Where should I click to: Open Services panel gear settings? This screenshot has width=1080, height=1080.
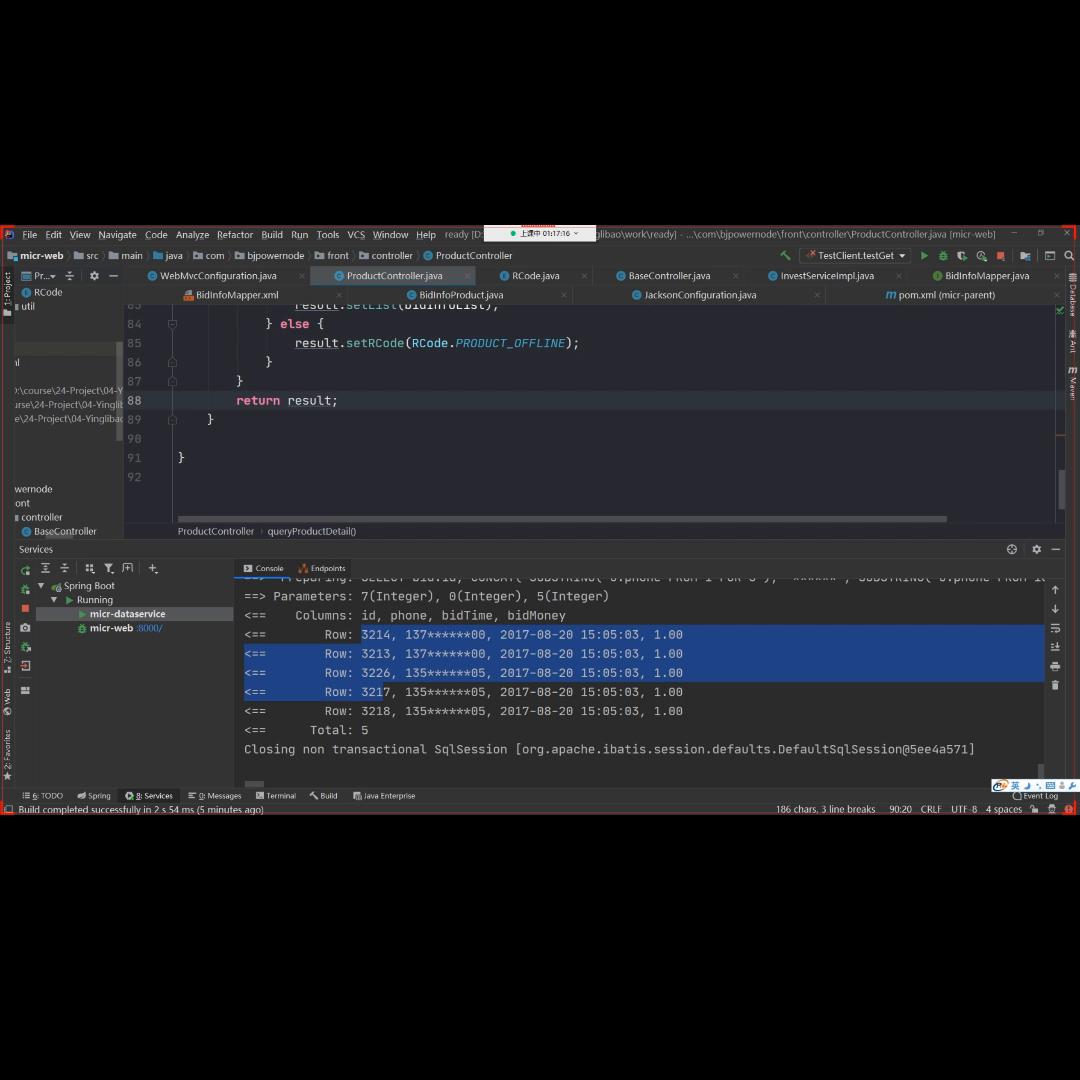point(1036,549)
